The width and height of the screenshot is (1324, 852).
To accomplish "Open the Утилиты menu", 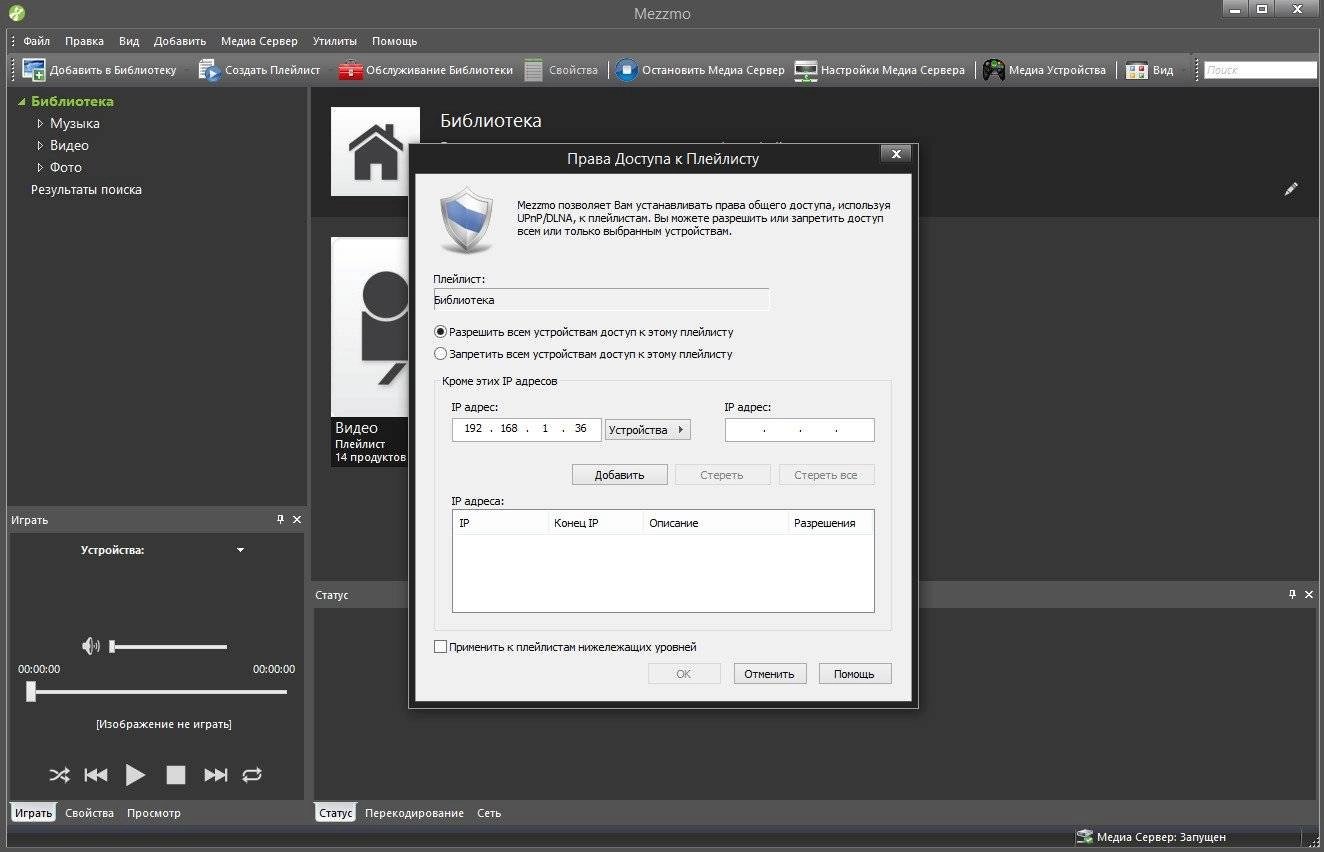I will pyautogui.click(x=335, y=41).
